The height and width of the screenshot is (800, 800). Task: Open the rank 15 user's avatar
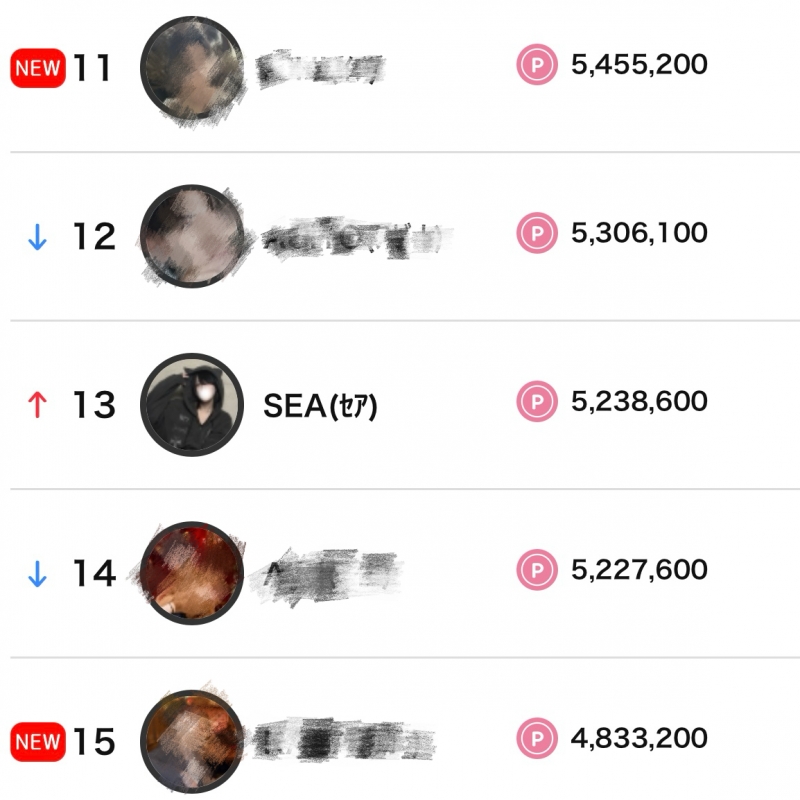193,740
